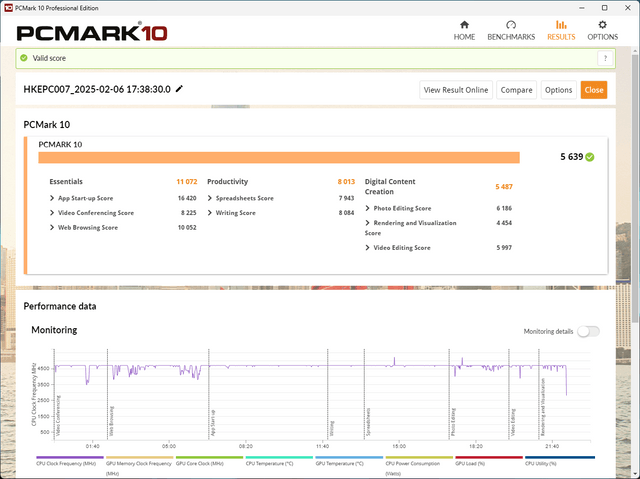Screen dimensions: 640x479
Task: Open the Home tab icon
Action: (x=464, y=25)
